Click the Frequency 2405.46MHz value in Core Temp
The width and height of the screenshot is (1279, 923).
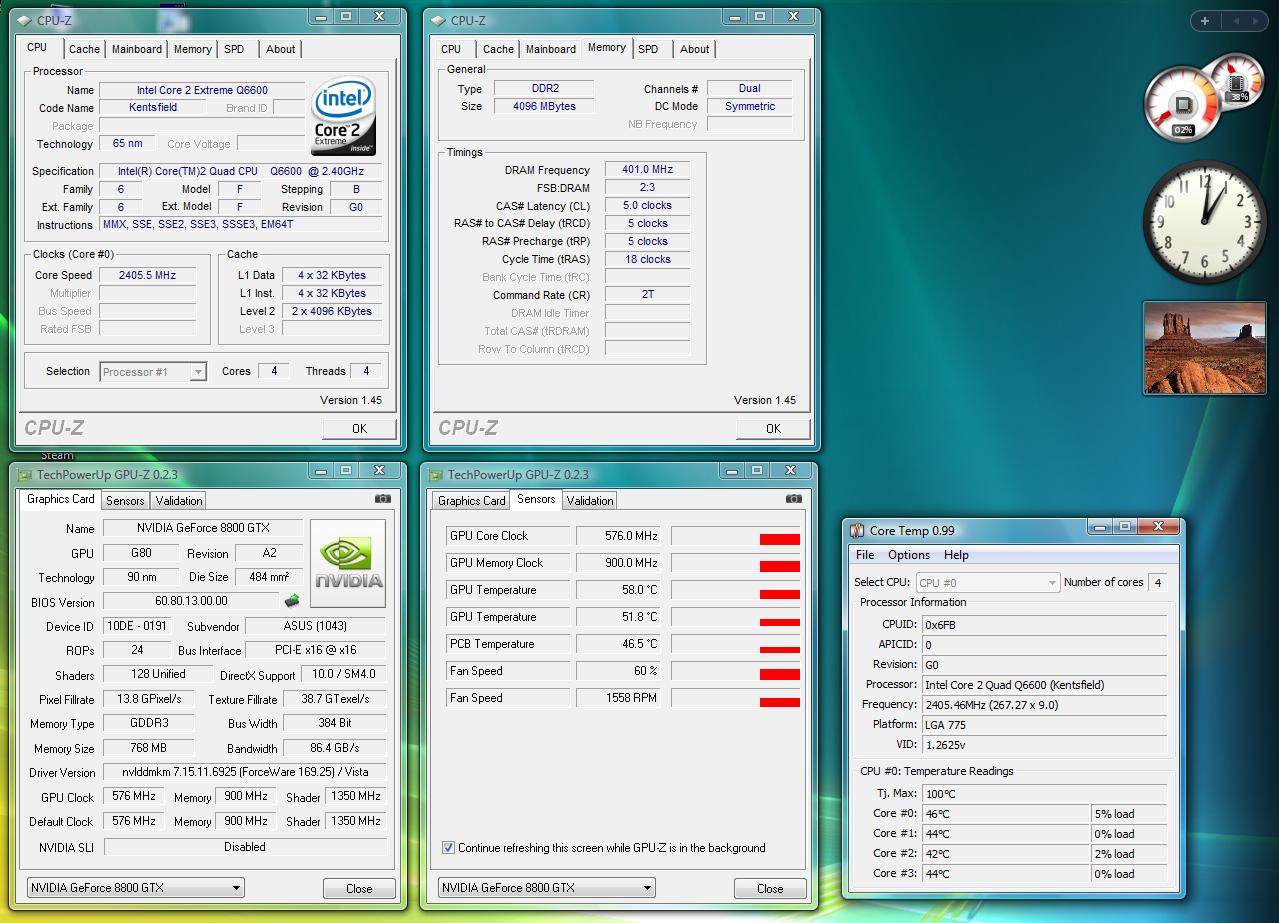1045,704
